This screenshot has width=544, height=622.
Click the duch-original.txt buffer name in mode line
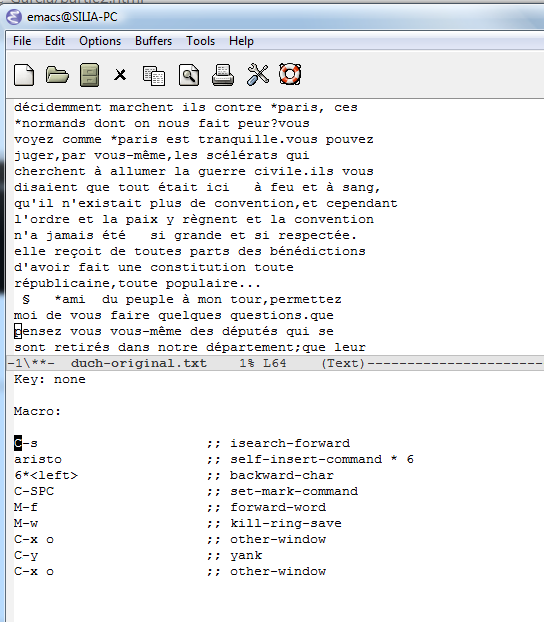[139, 363]
